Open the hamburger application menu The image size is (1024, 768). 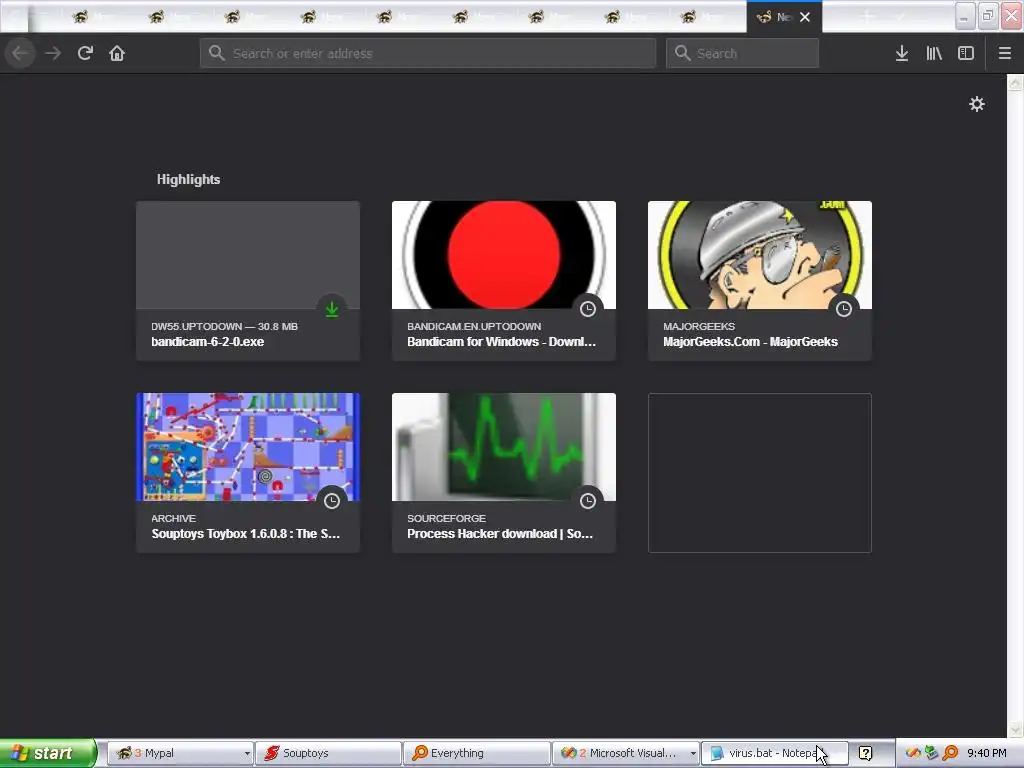[1004, 54]
